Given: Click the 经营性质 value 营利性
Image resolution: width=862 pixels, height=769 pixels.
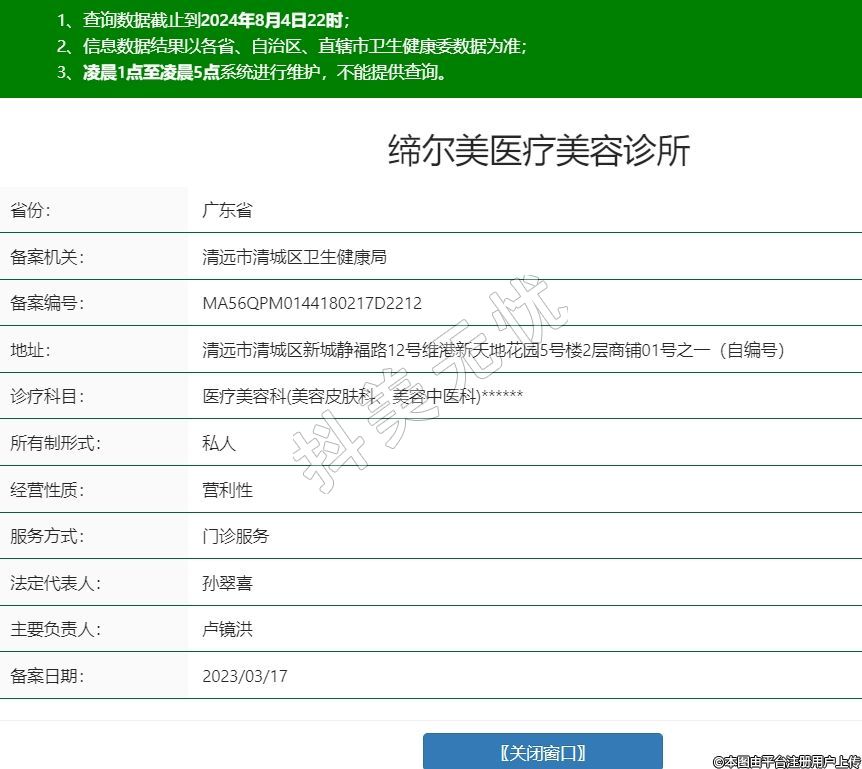Looking at the screenshot, I should [x=227, y=490].
